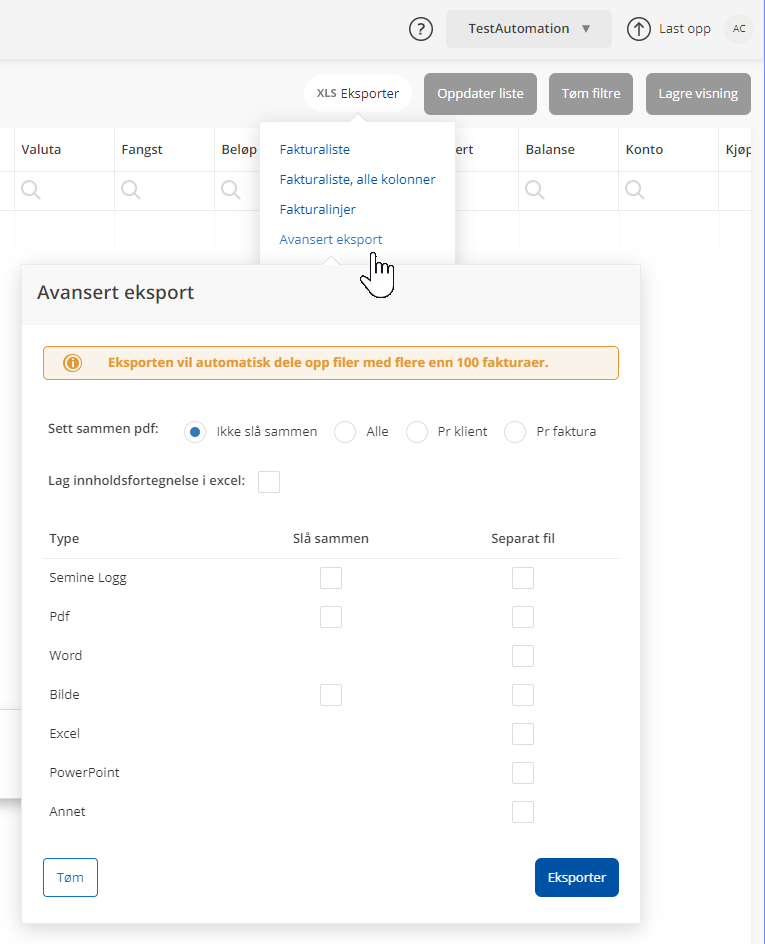Click the orange info icon in banner

(73, 363)
